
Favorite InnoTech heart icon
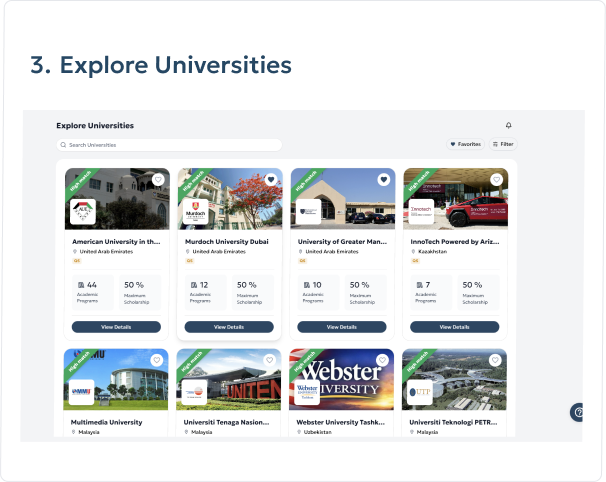[x=496, y=179]
